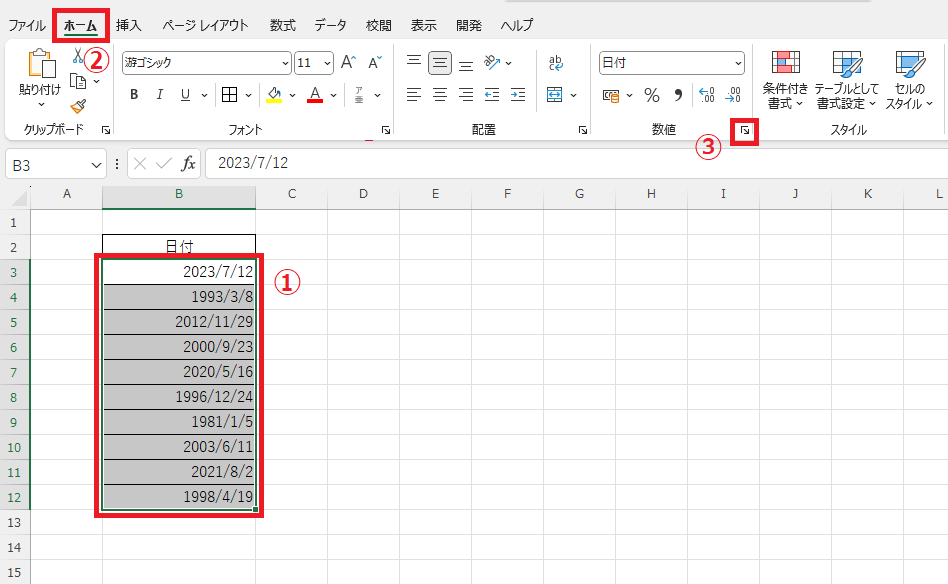
Task: Toggle Underline formatting
Action: click(185, 95)
